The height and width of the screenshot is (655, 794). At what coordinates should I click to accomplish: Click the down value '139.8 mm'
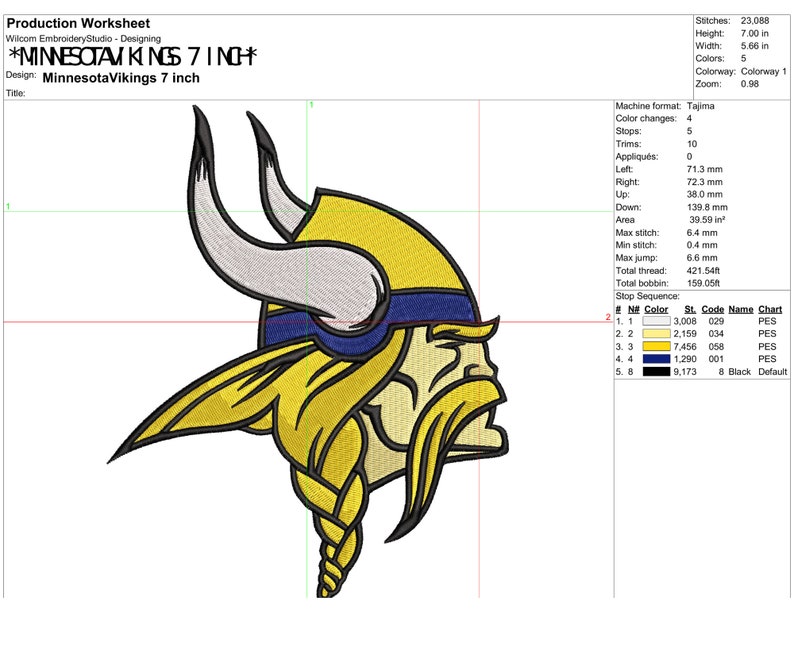pos(707,207)
